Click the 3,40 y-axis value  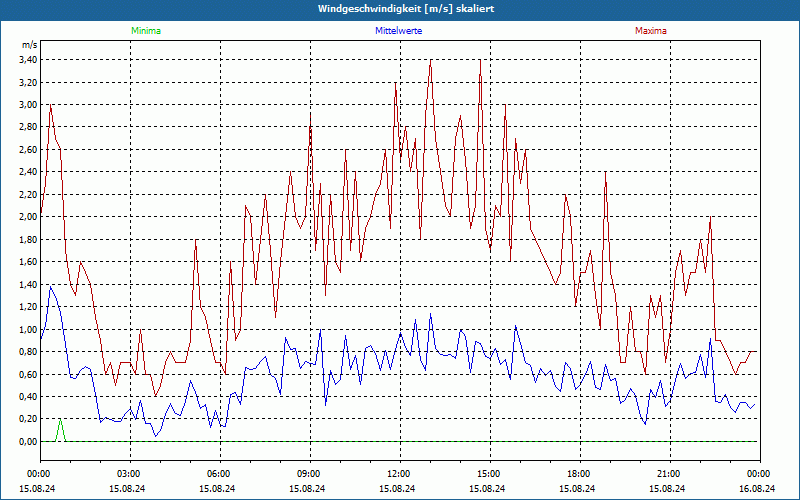(29, 60)
